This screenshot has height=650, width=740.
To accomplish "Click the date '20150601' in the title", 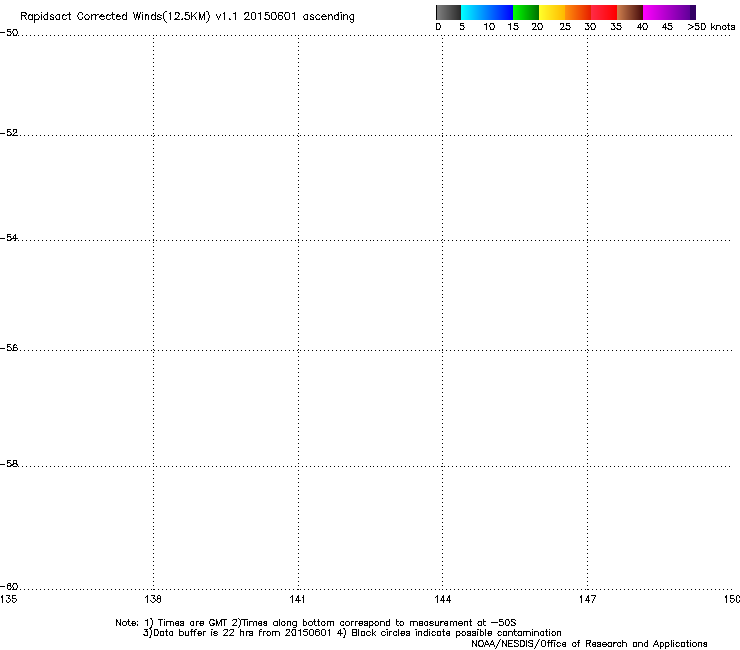I will coord(270,16).
